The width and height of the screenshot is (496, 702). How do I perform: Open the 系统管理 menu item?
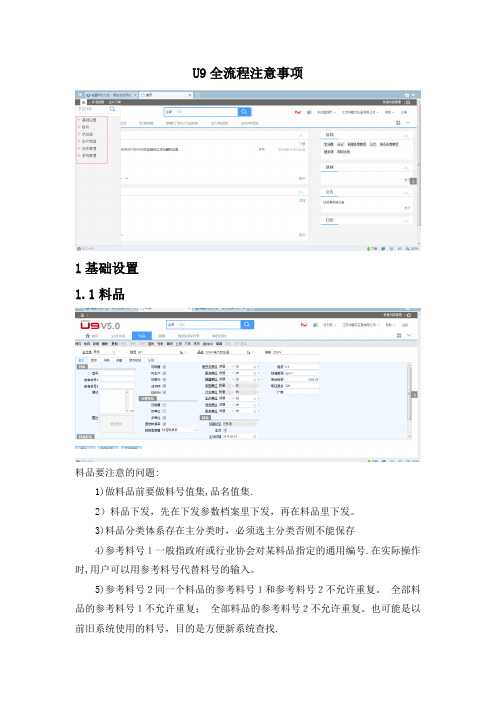click(x=89, y=155)
